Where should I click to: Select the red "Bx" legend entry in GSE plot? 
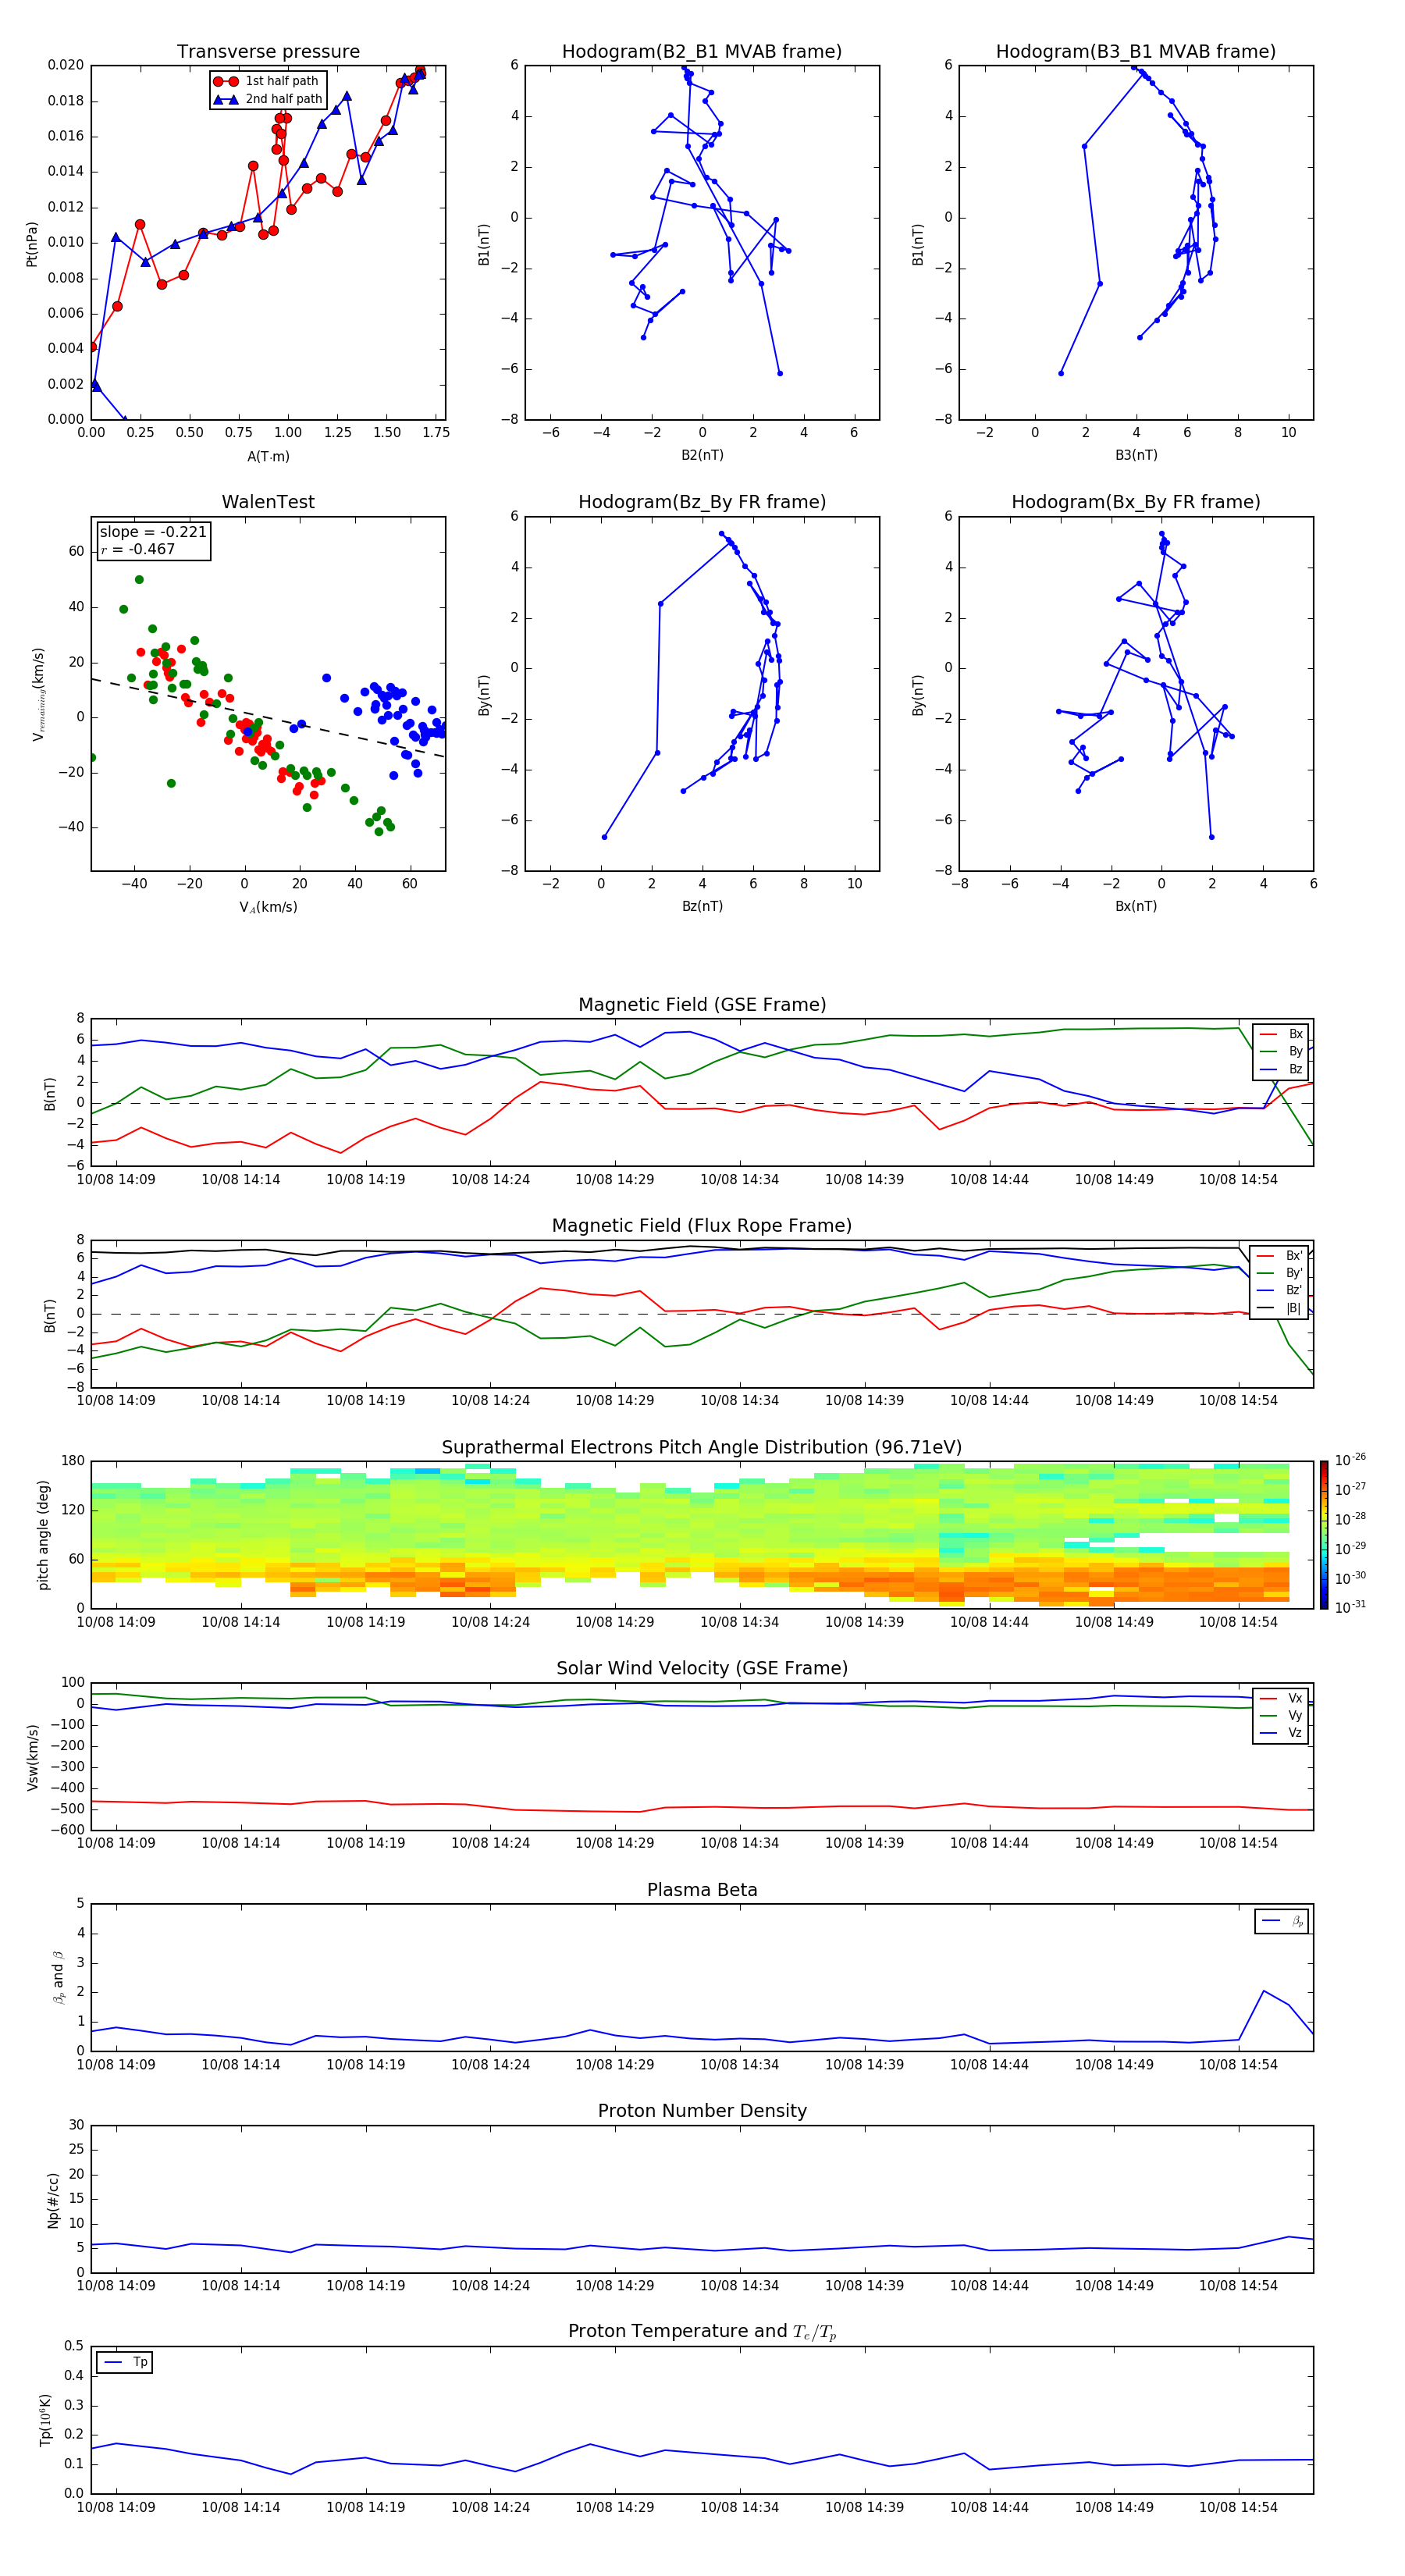(1281, 1034)
